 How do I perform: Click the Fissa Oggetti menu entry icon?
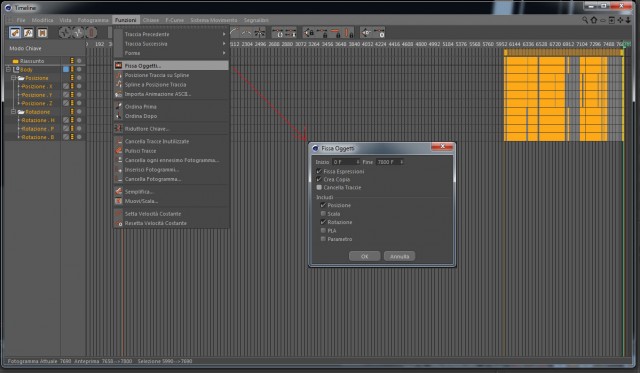coord(118,65)
